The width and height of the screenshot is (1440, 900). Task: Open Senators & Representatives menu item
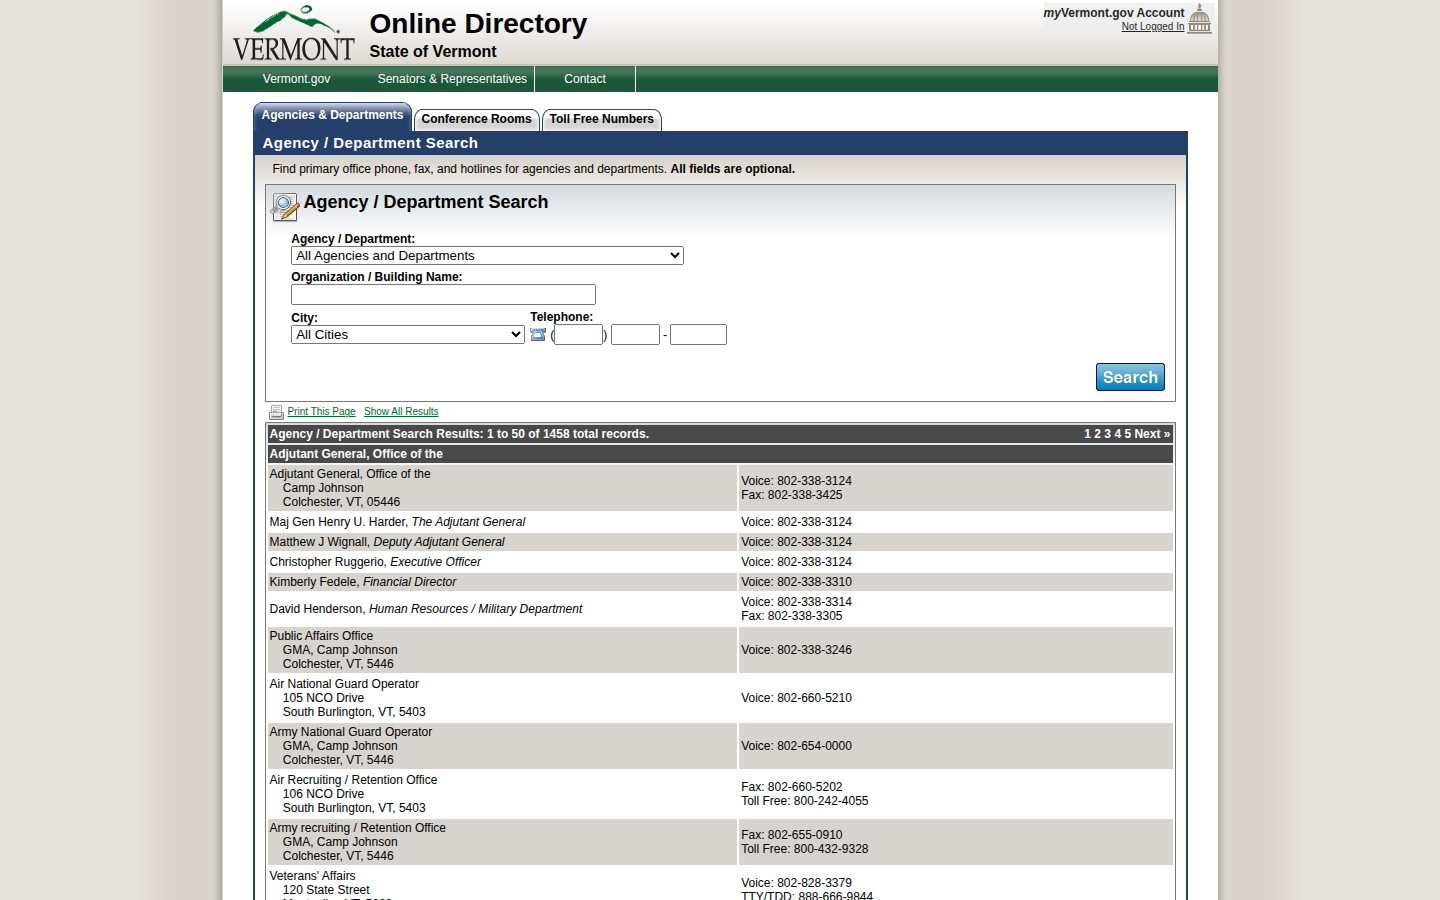tap(452, 79)
